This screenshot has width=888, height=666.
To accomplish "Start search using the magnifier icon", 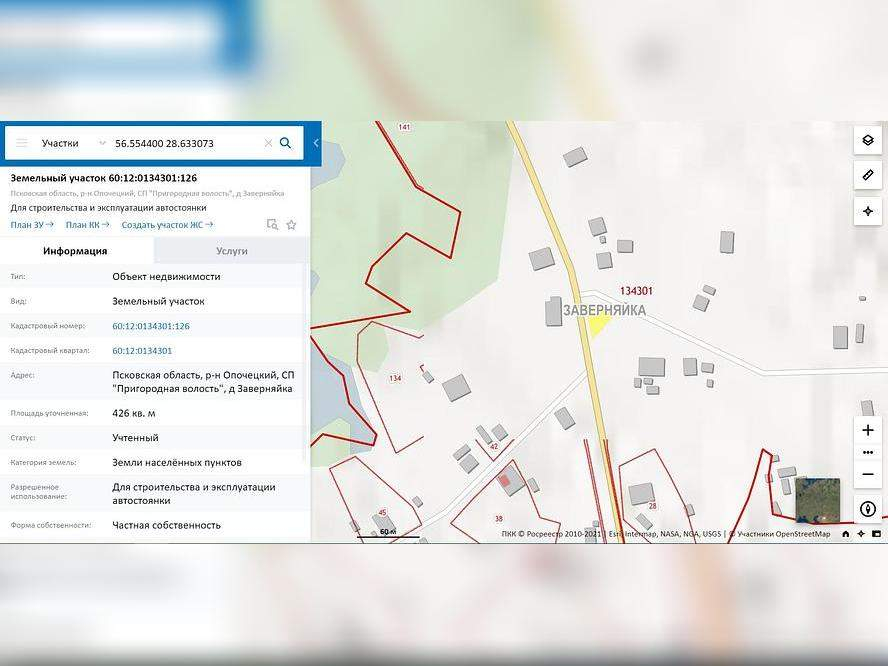I will coord(285,142).
